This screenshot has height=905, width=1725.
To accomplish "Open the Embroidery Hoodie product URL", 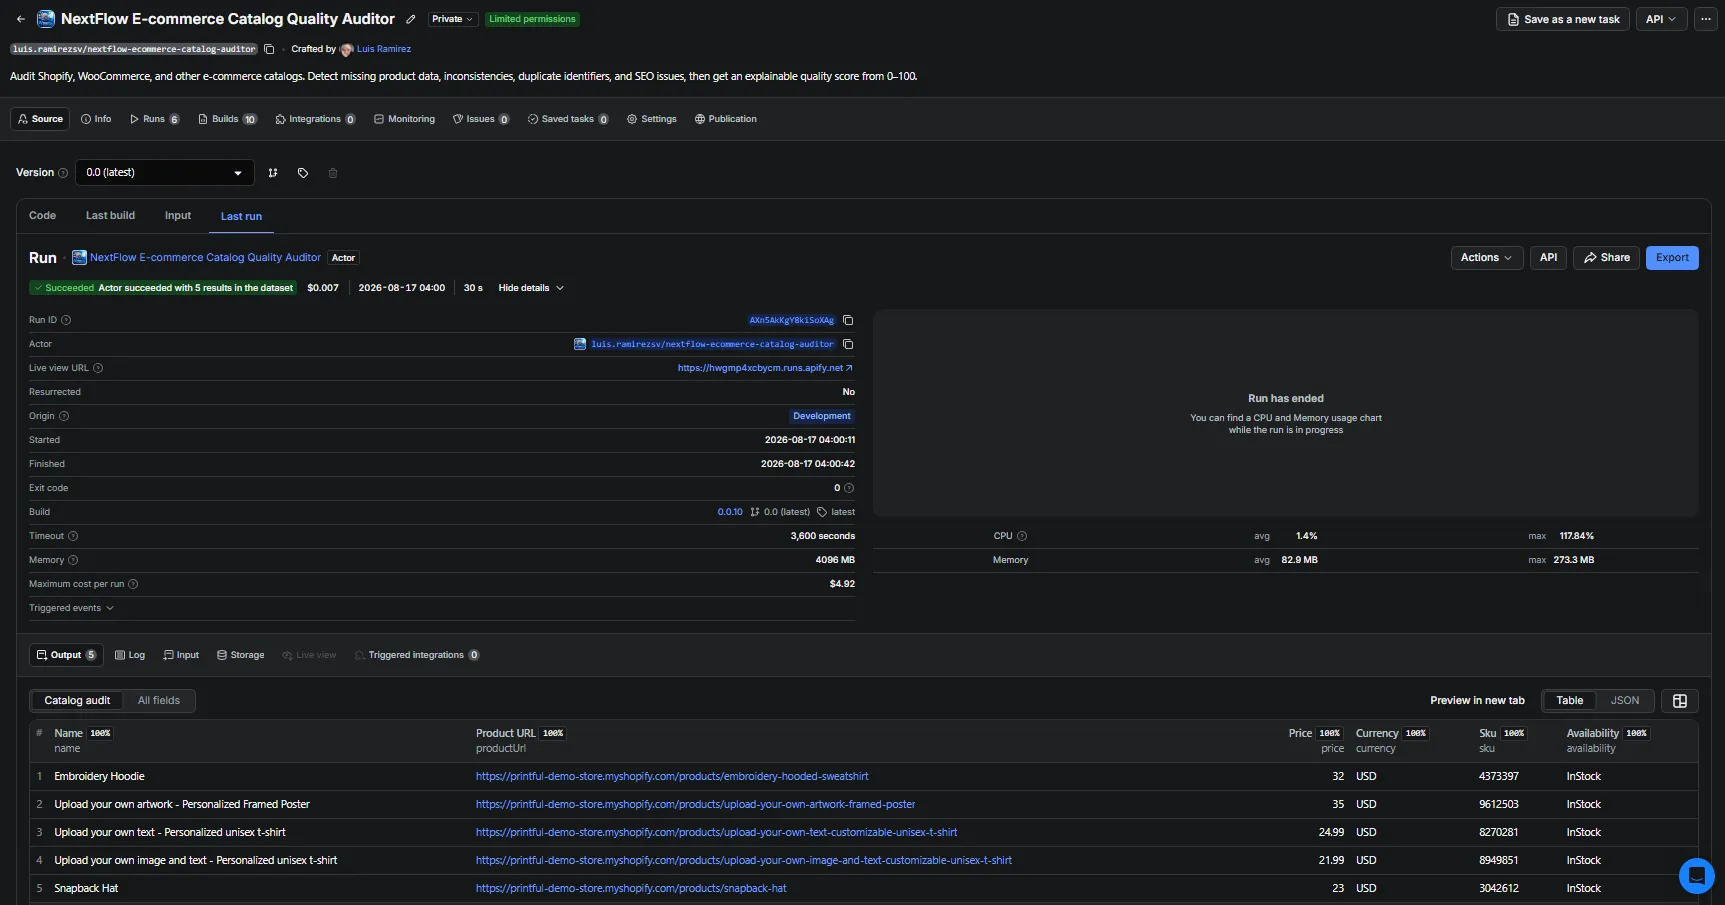I will [672, 777].
